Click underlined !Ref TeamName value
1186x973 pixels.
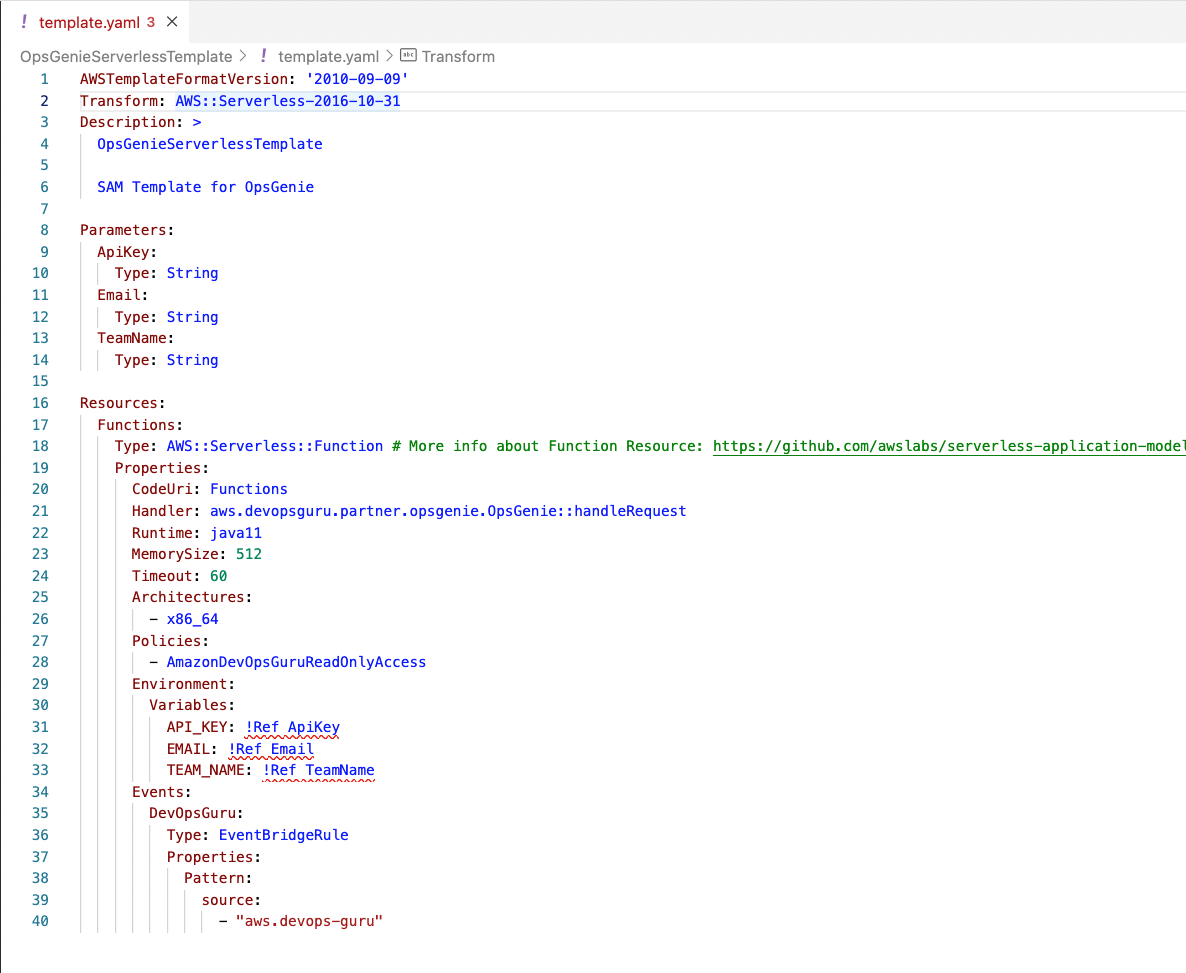pyautogui.click(x=318, y=771)
